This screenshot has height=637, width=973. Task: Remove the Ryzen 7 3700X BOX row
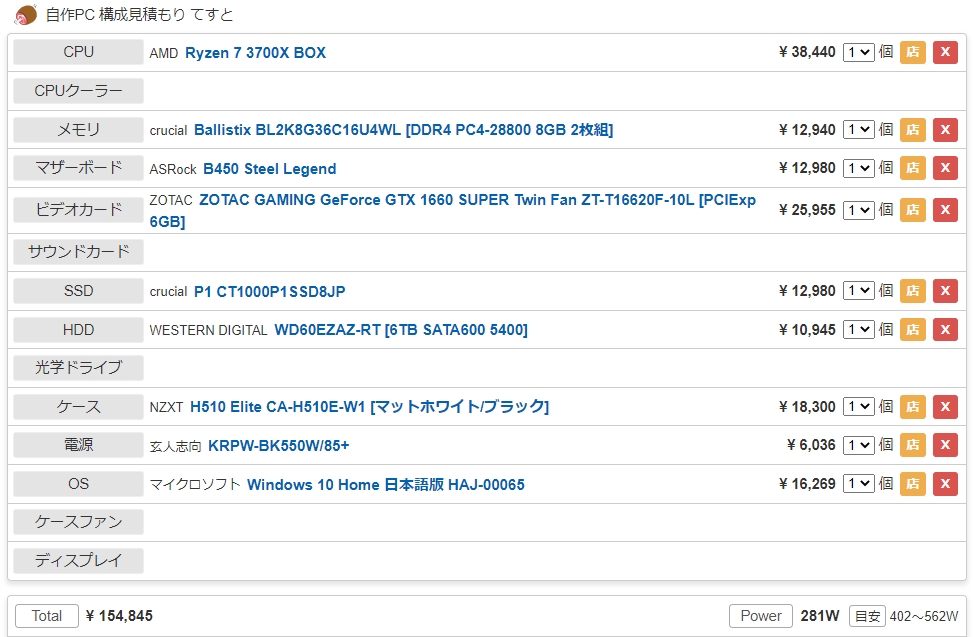pos(945,52)
